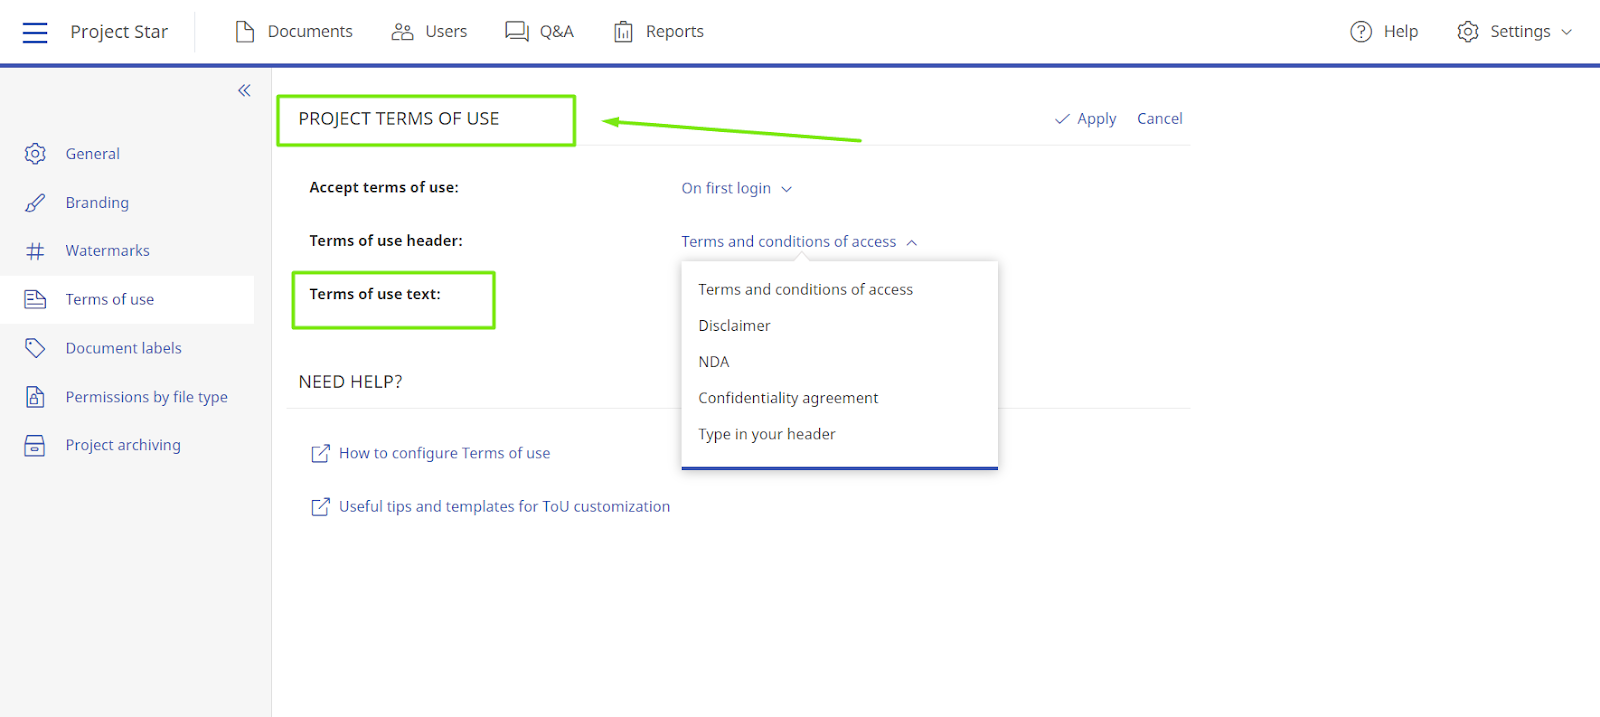Screen dimensions: 1600x717
Task: Open 'How to configure Terms of use' link
Action: (444, 453)
